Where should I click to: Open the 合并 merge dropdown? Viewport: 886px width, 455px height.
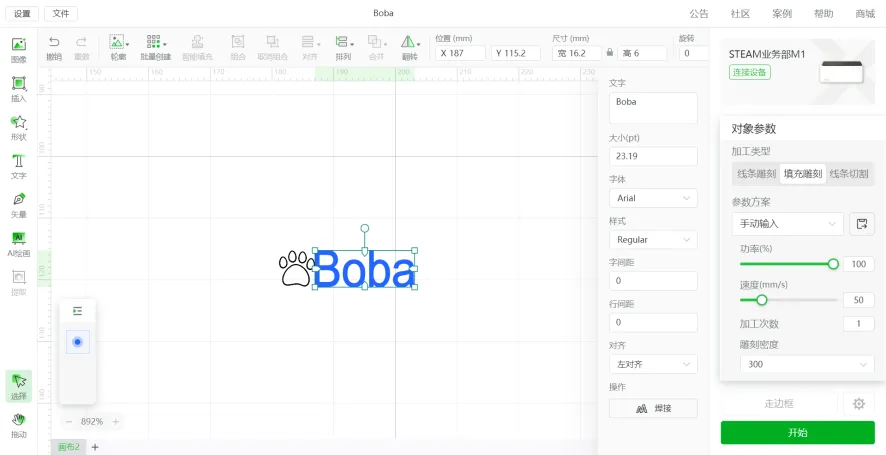point(376,47)
